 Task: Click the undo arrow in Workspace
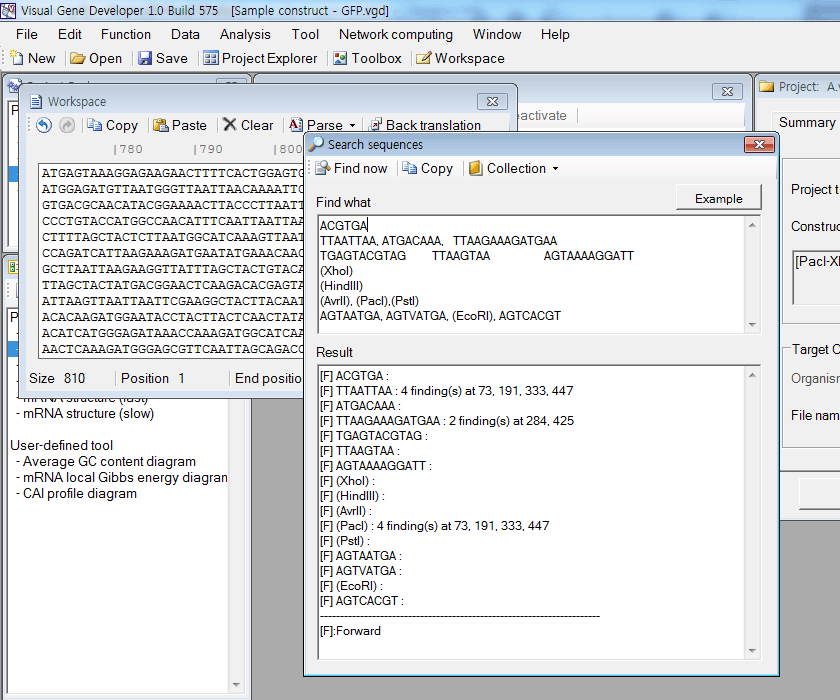coord(44,125)
